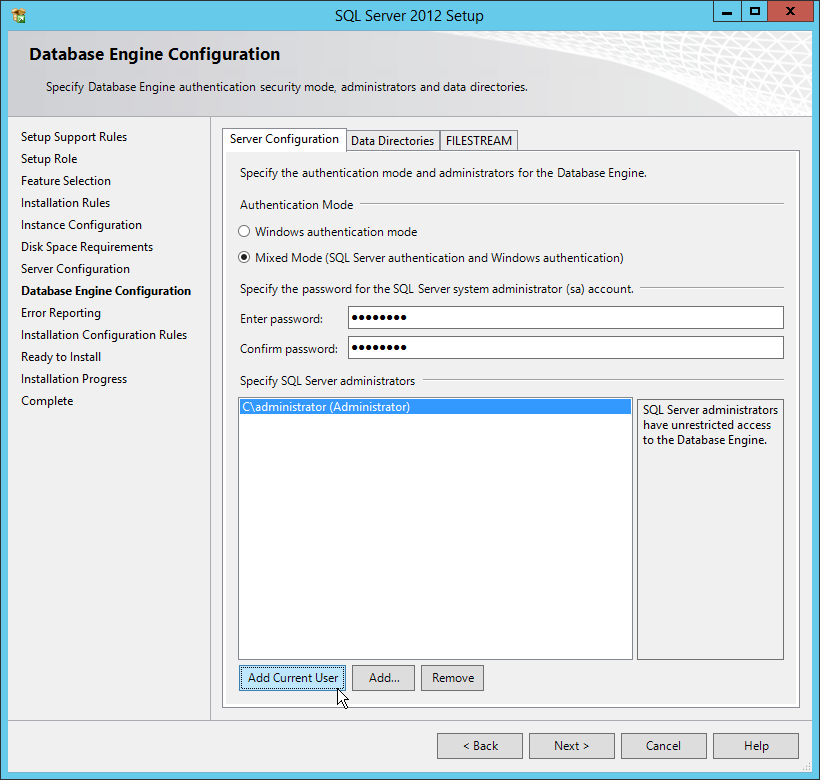
Task: Switch to the Data Directories tab
Action: 392,140
